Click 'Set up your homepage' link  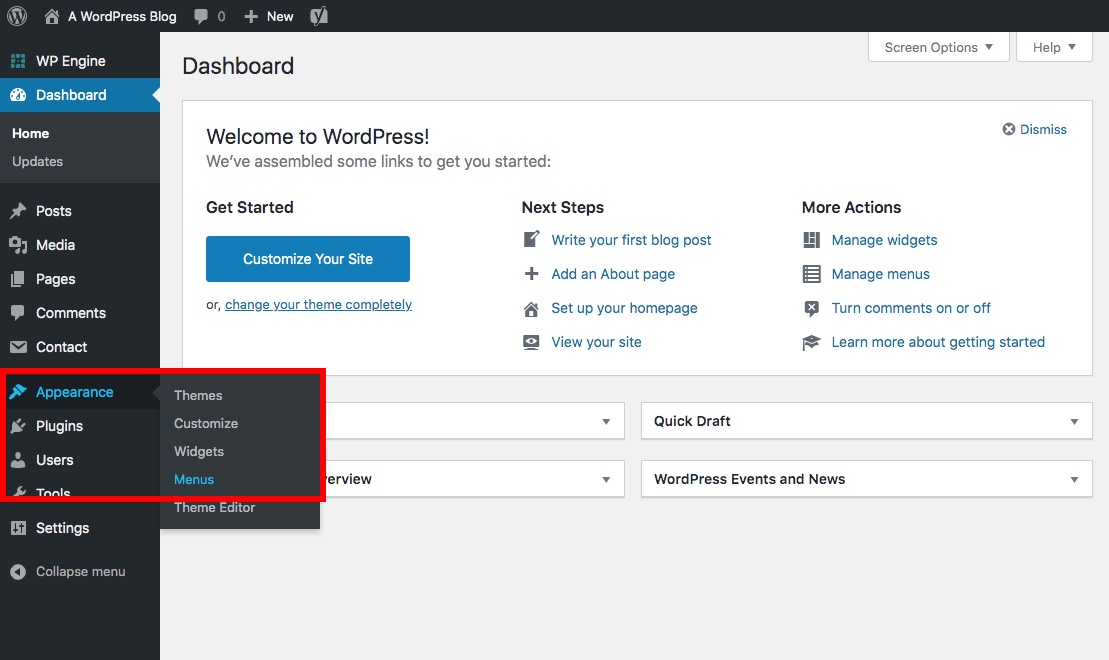point(625,308)
